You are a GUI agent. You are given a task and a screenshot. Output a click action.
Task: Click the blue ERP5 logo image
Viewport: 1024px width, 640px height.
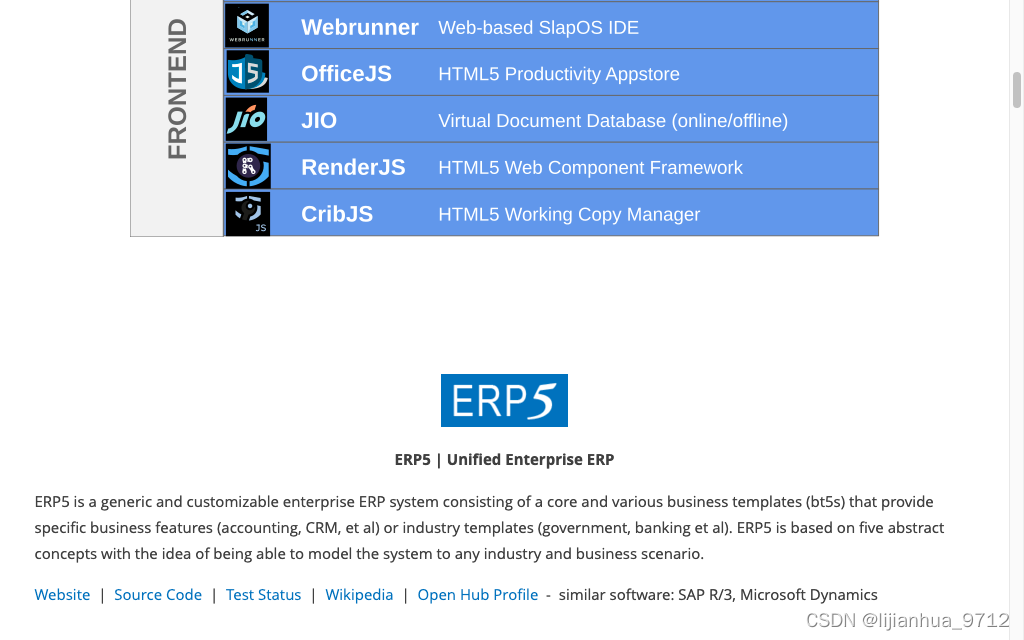point(504,400)
